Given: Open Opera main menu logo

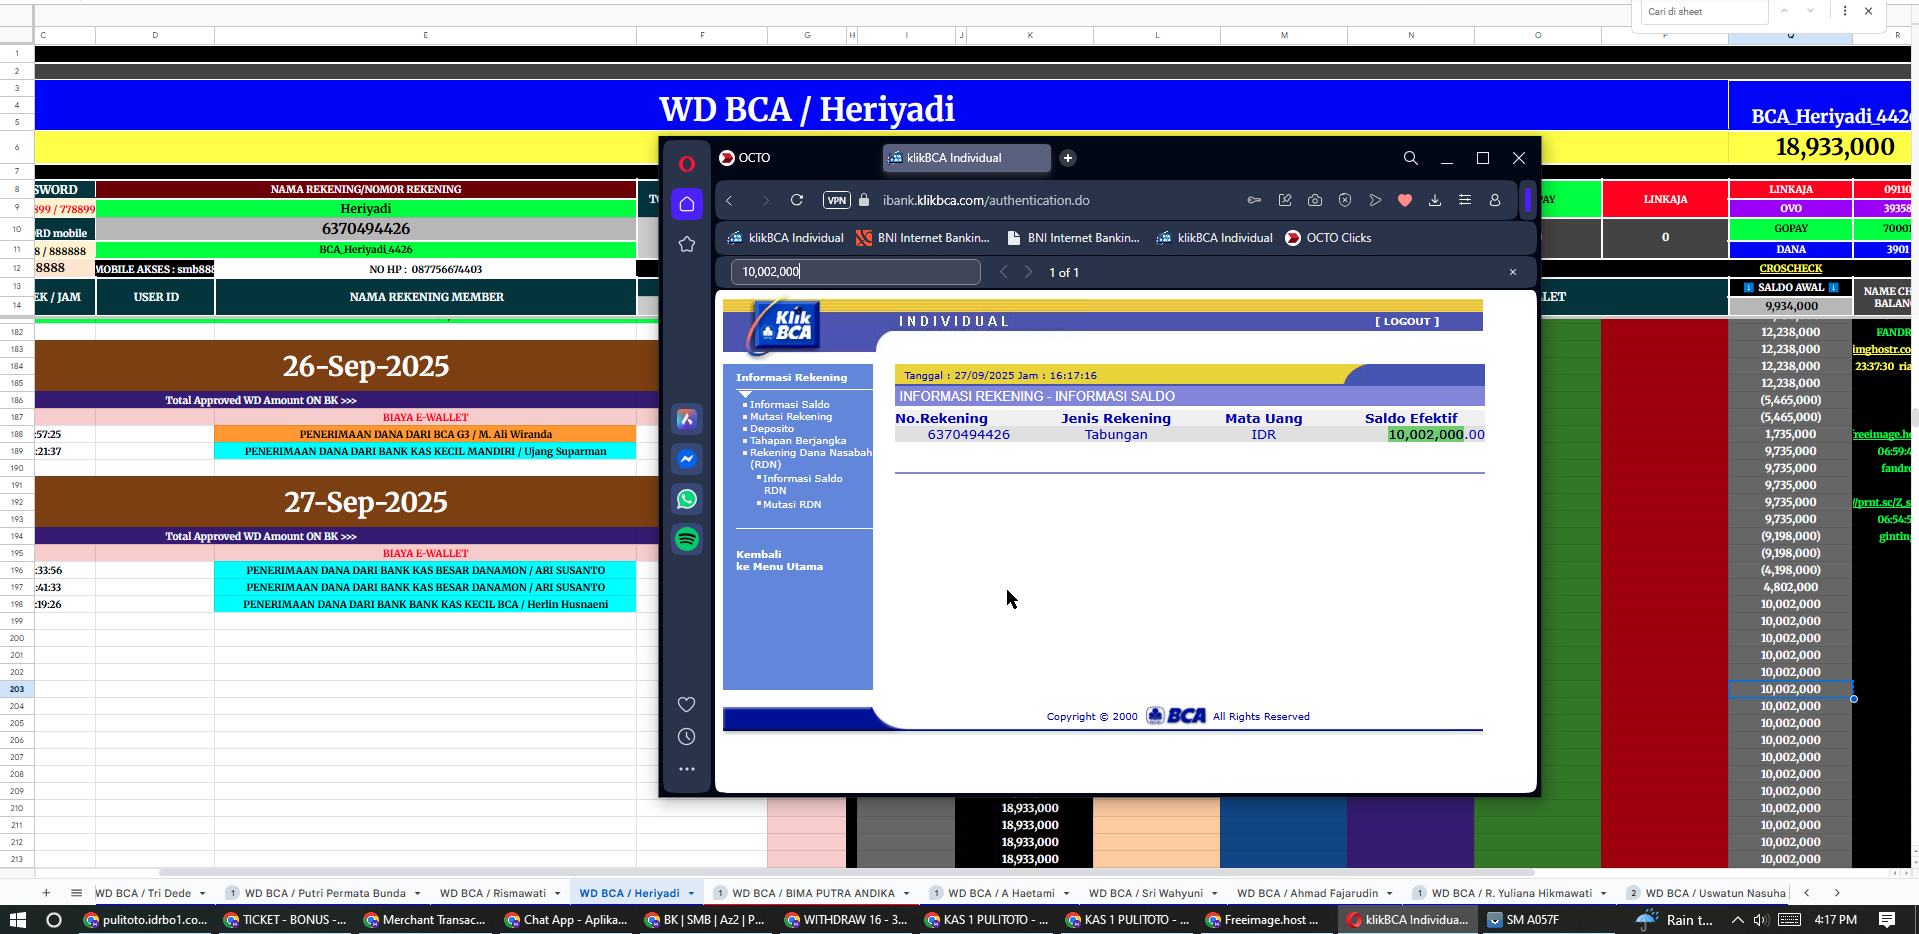Looking at the screenshot, I should tap(687, 164).
